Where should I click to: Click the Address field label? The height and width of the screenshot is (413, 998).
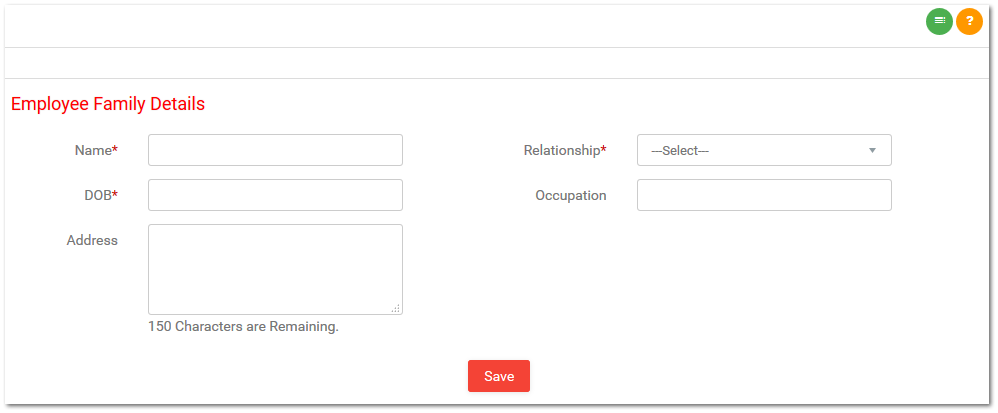coord(92,240)
